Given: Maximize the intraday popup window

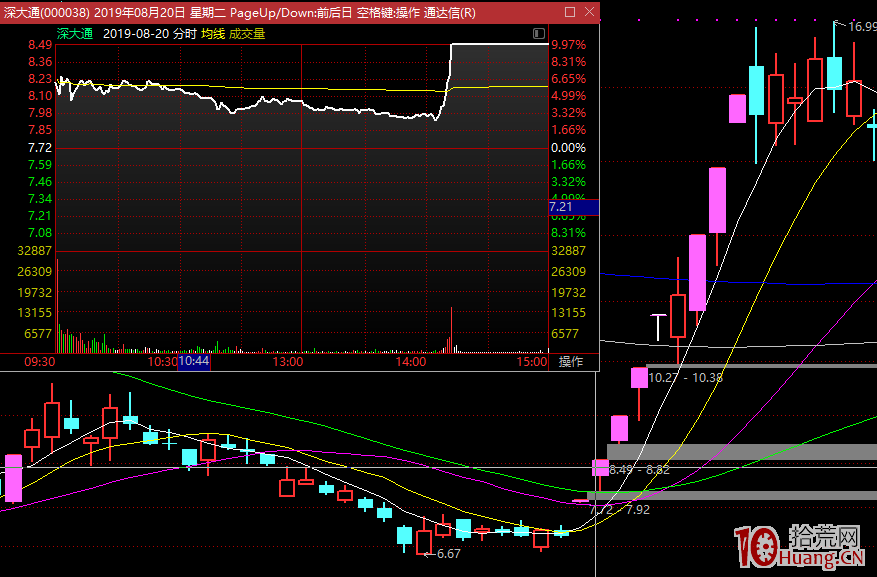Looking at the screenshot, I should pos(570,12).
